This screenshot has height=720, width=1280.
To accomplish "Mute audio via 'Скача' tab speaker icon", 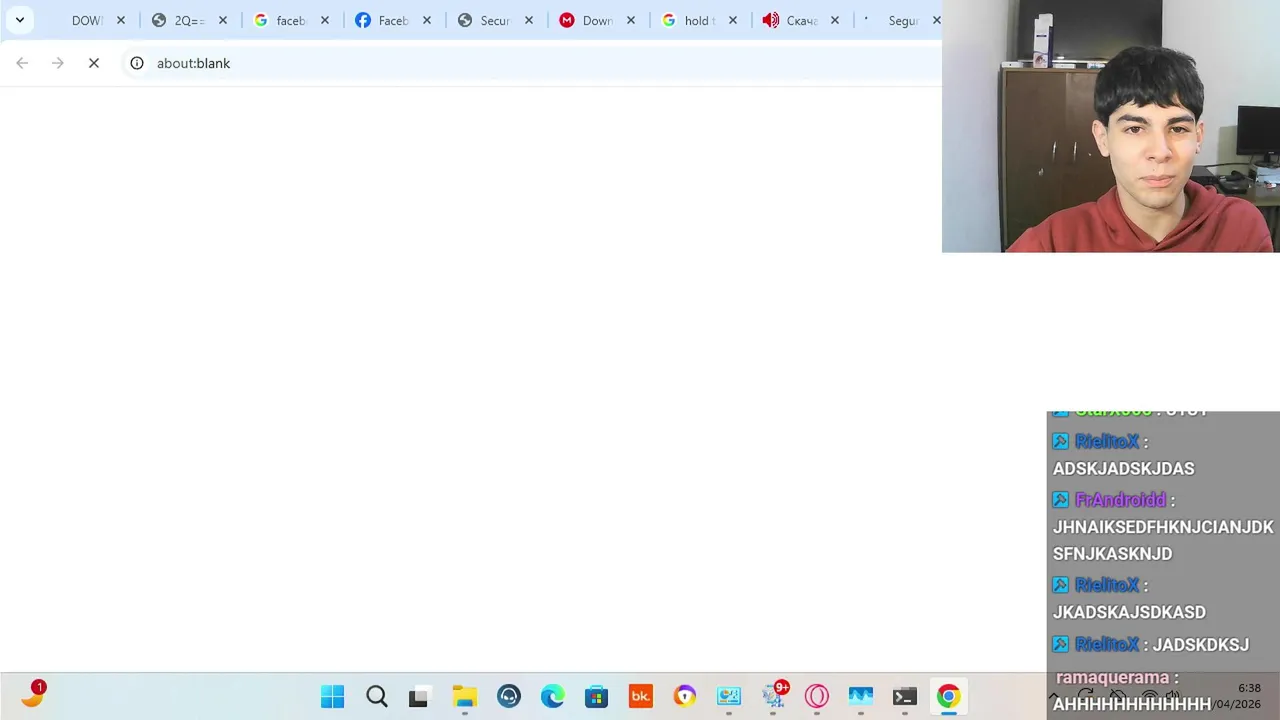I will point(771,20).
